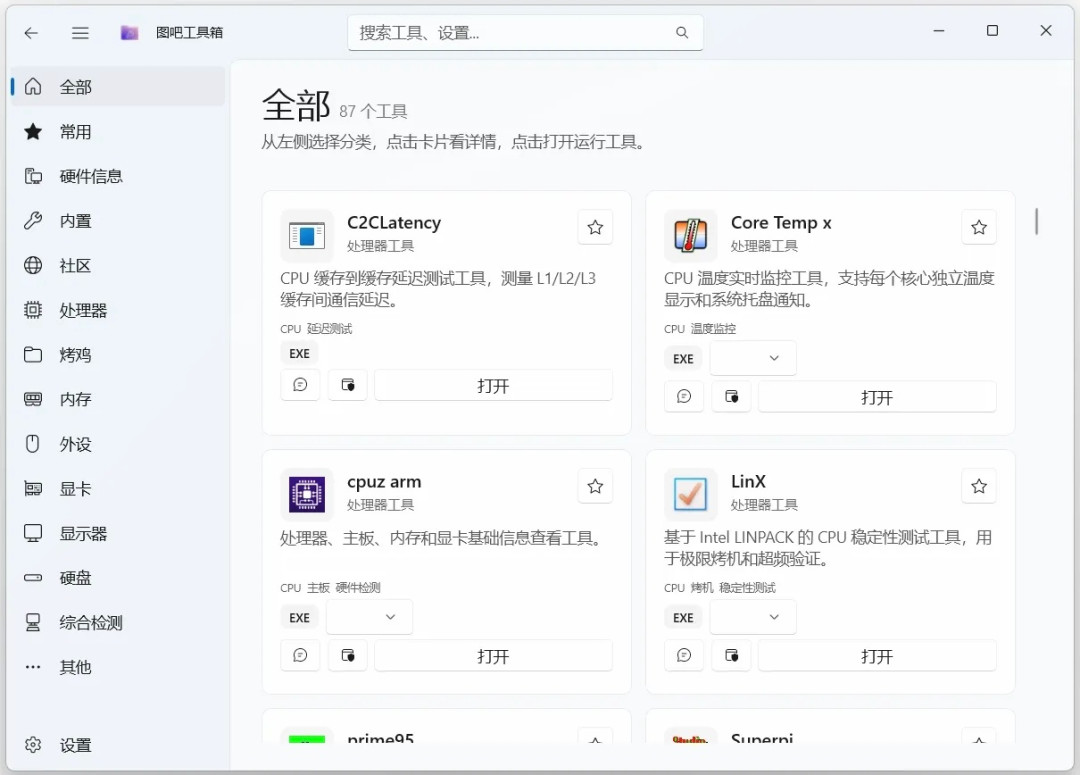Open the 综合检测 category

118,622
